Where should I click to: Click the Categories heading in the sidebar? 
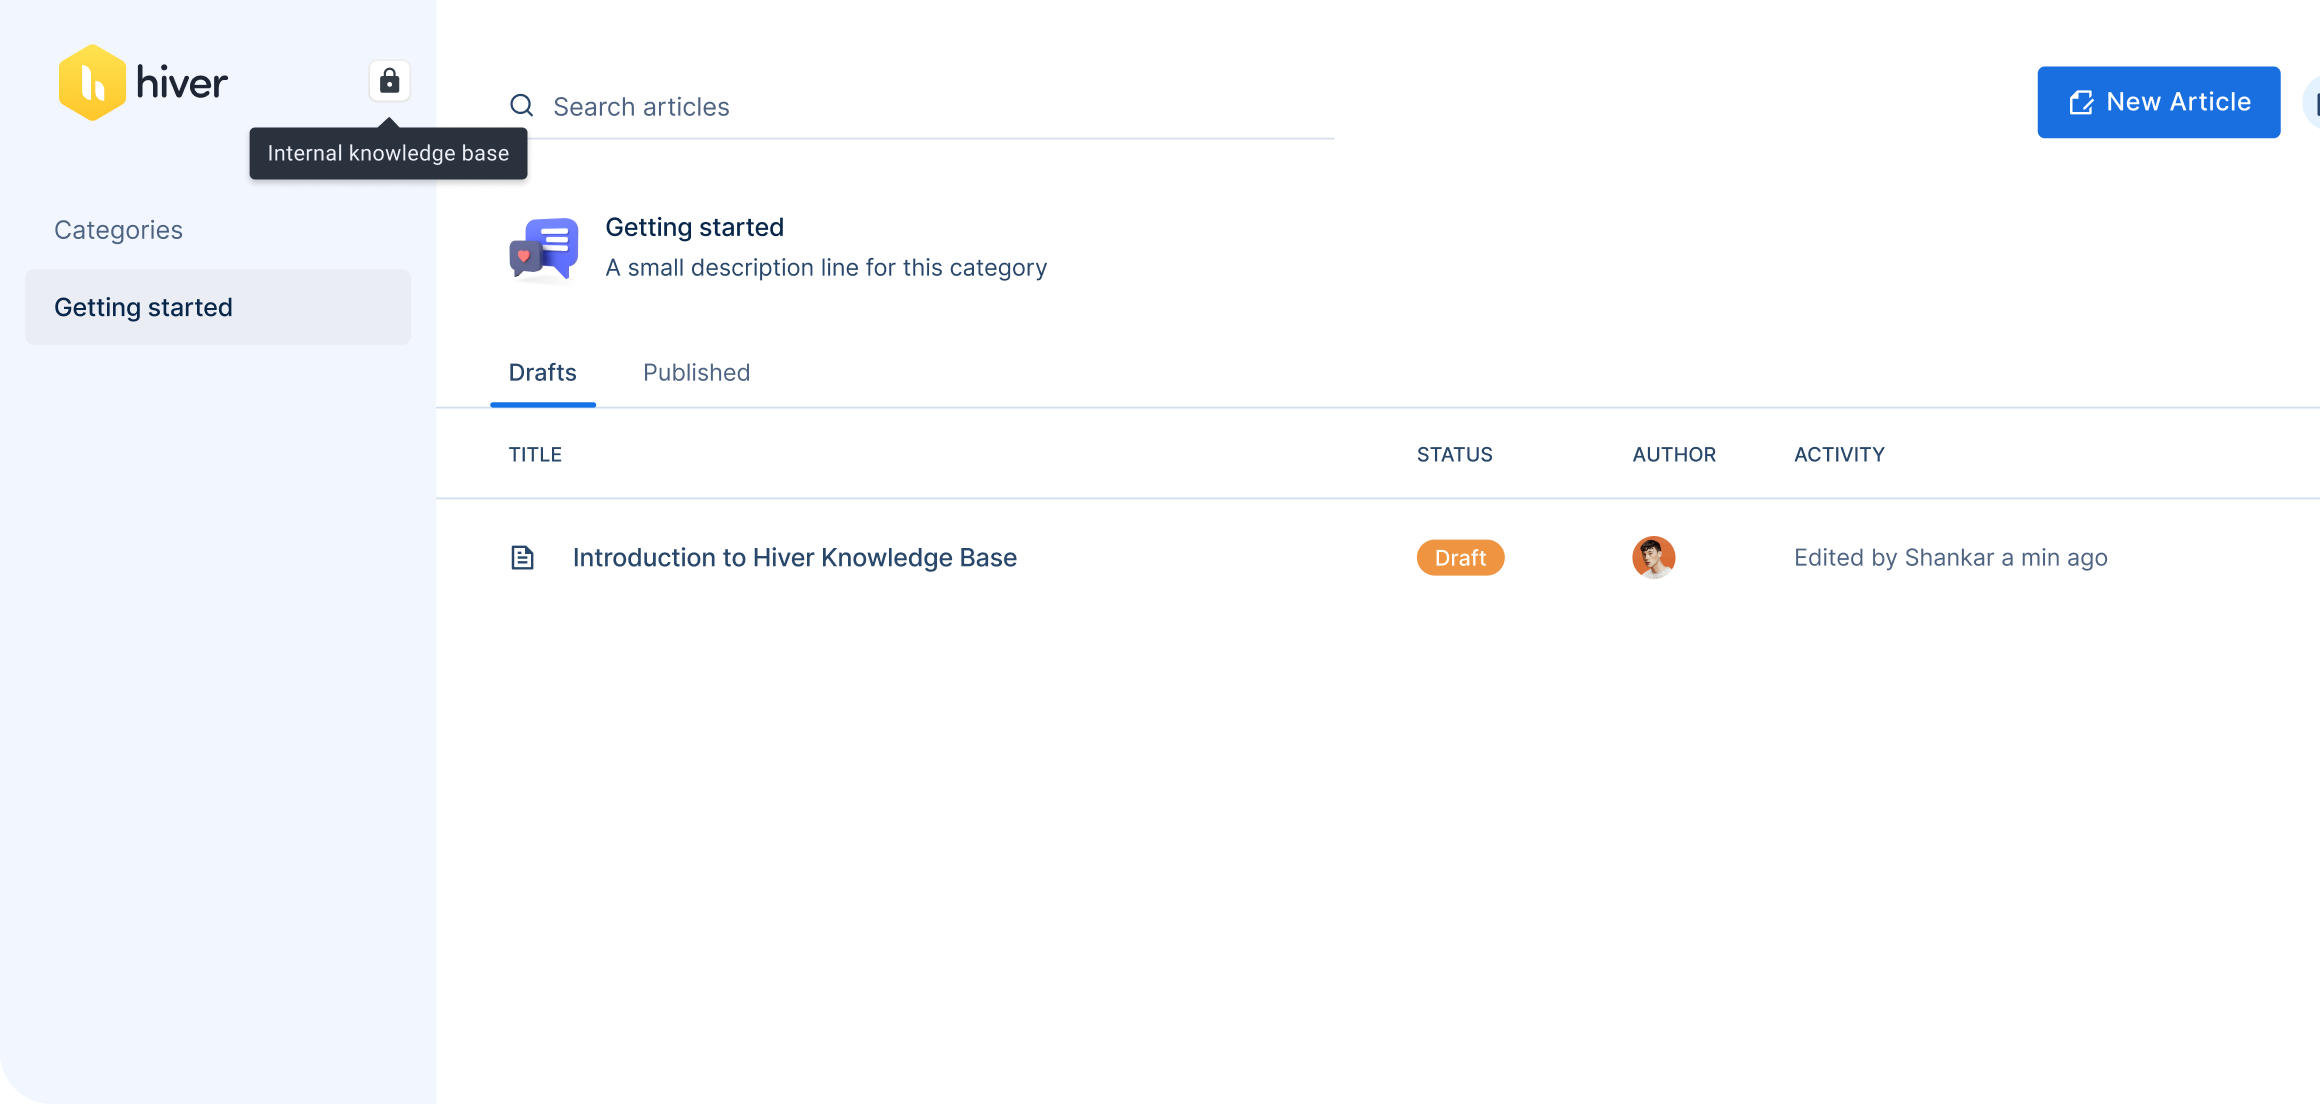(x=118, y=229)
